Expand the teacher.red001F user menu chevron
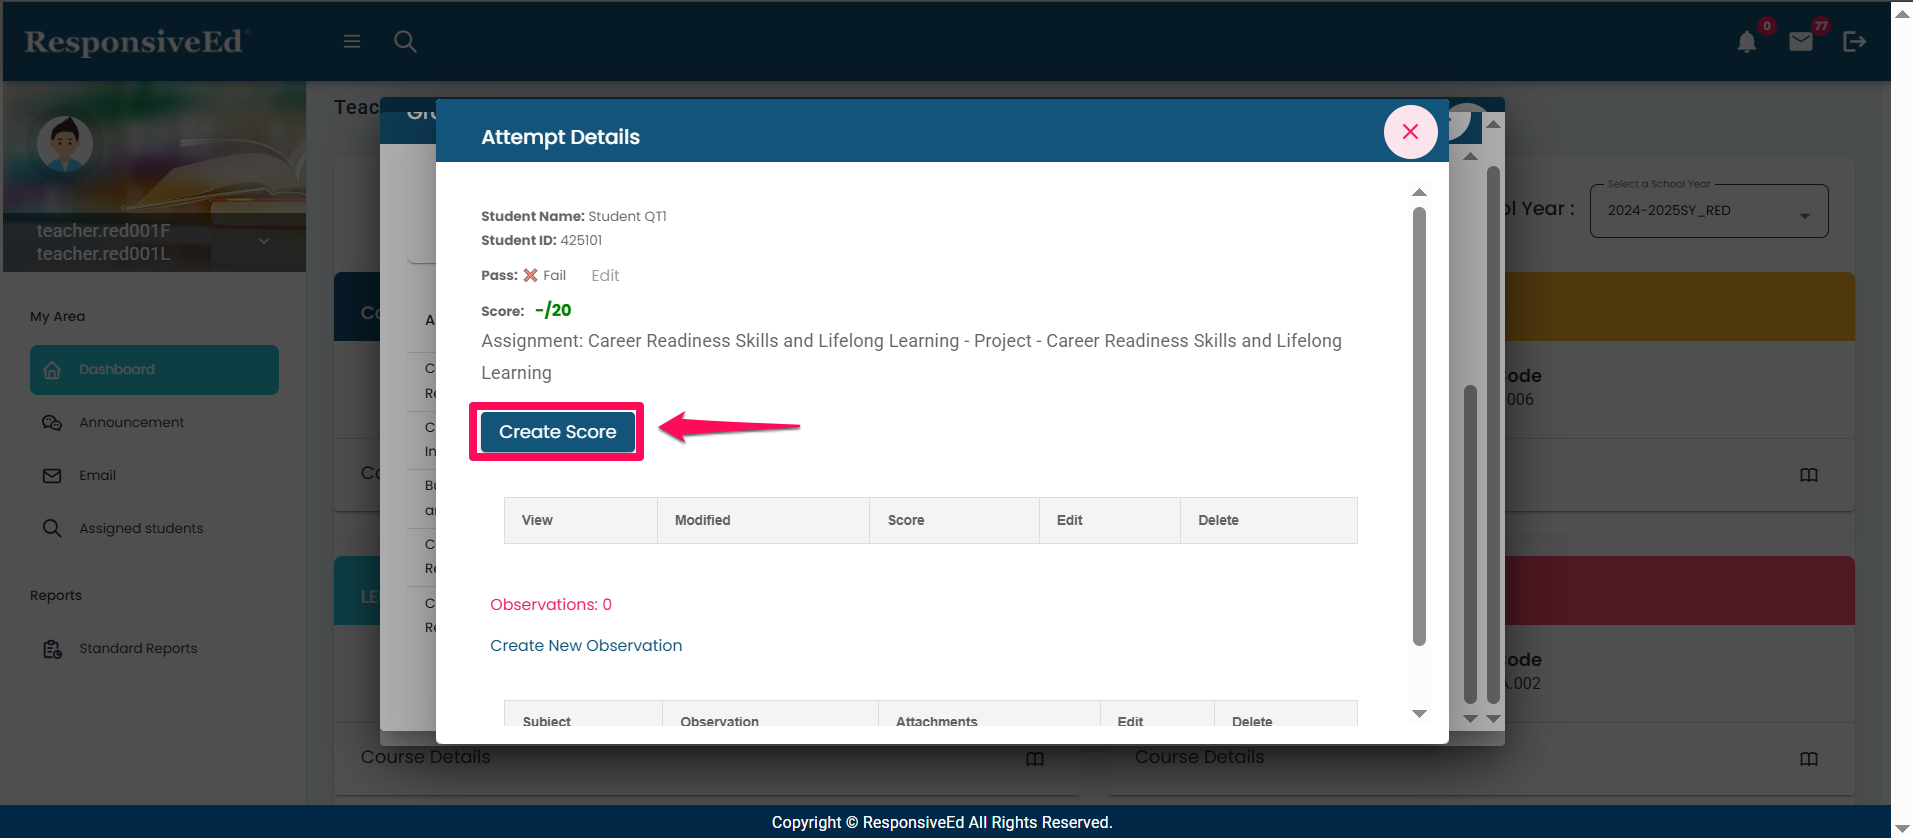 (264, 241)
